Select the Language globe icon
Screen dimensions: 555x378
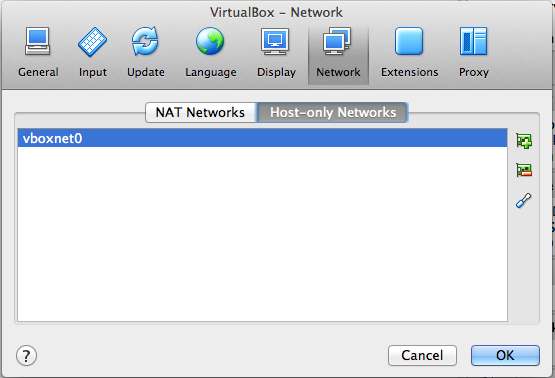pos(210,41)
